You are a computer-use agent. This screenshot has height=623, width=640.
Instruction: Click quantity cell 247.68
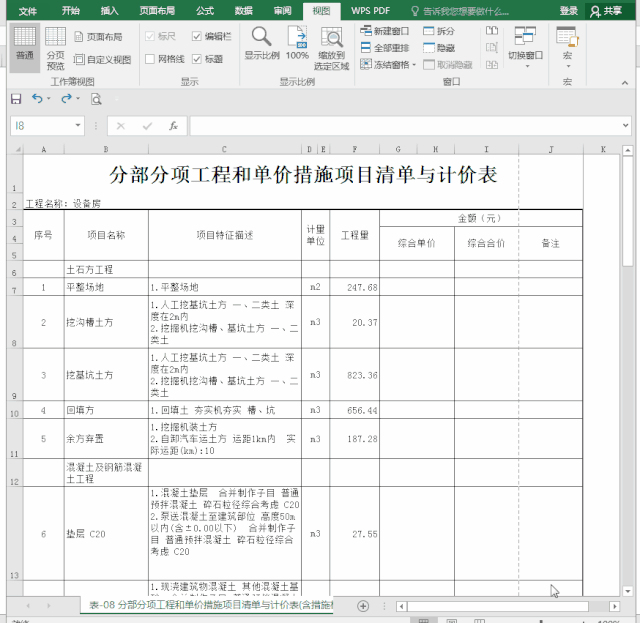pos(354,287)
